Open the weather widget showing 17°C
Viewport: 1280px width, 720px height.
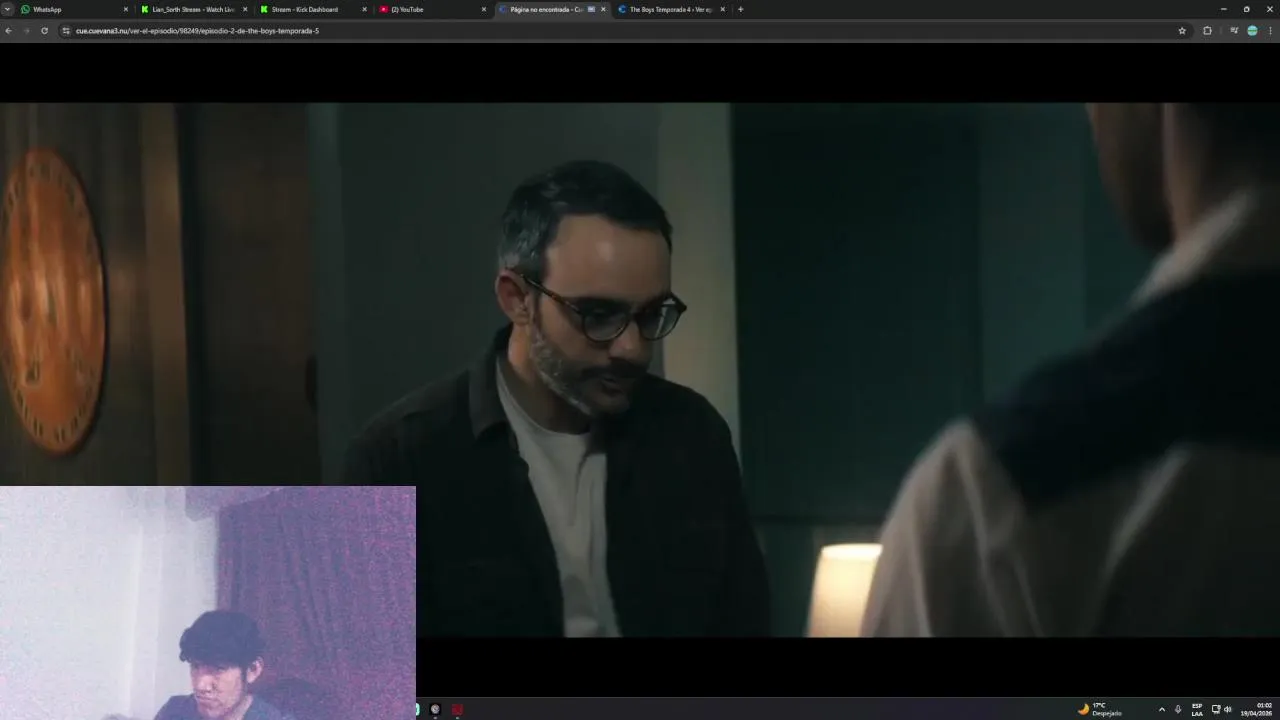[1100, 709]
